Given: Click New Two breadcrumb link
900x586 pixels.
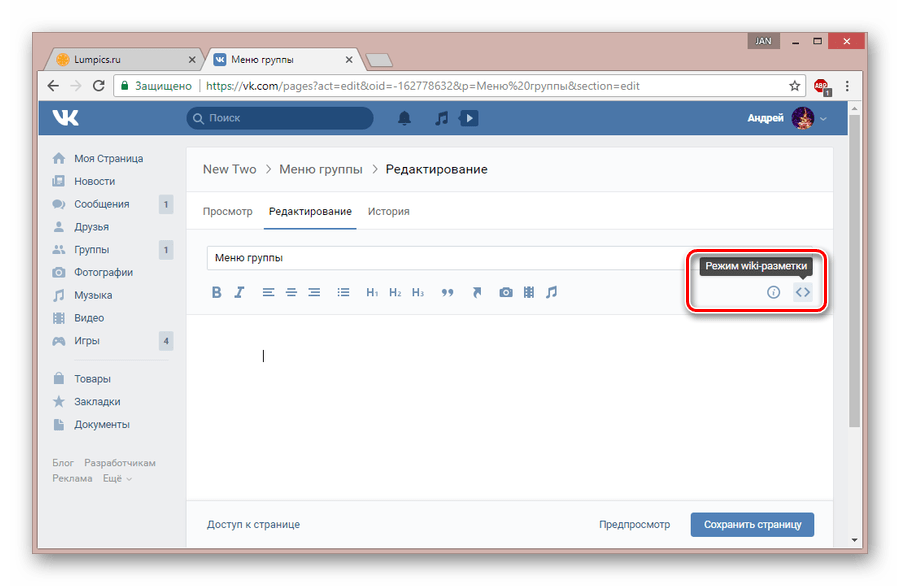Looking at the screenshot, I should [x=230, y=169].
